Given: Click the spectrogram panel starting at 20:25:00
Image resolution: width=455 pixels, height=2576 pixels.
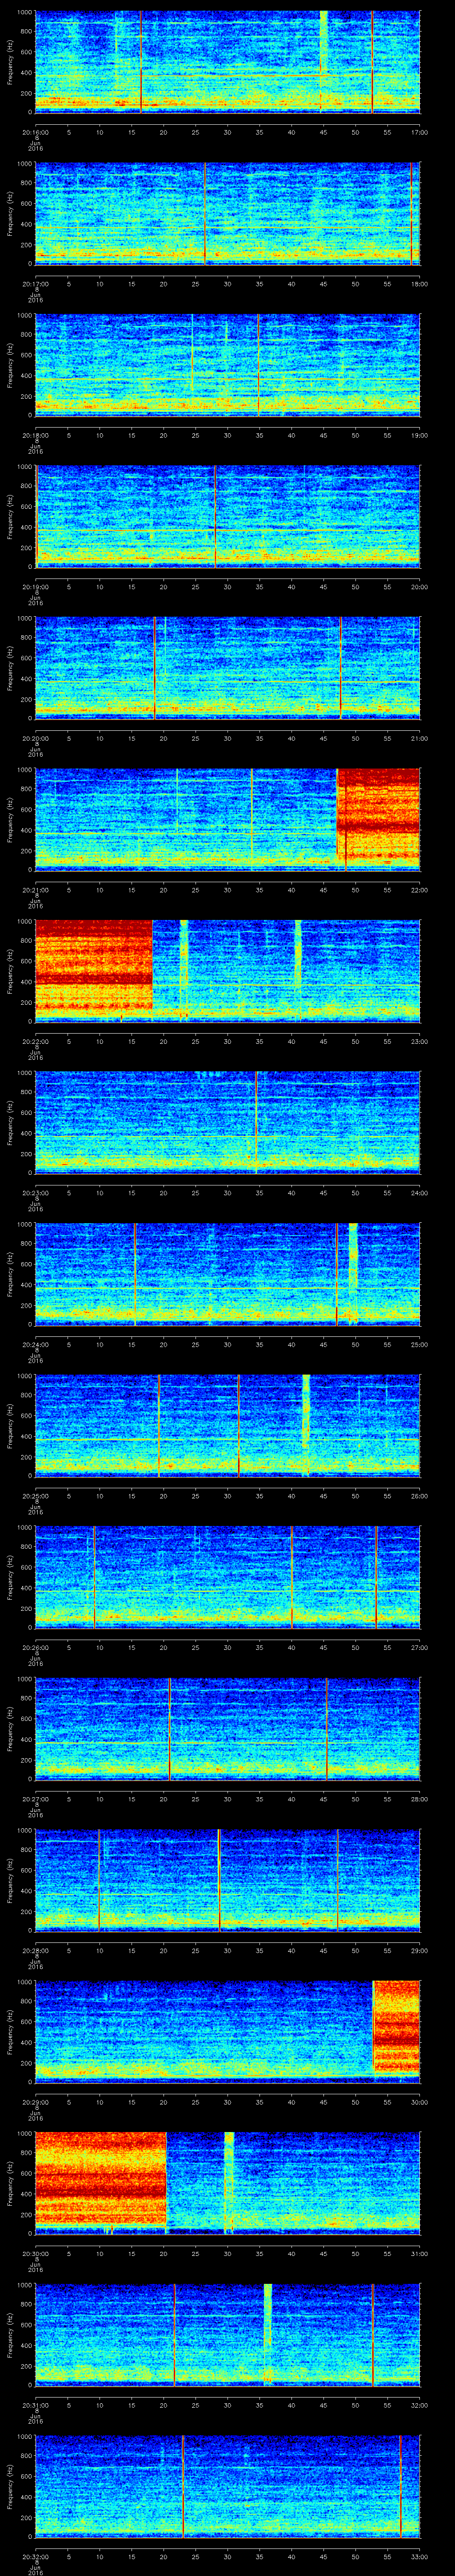Looking at the screenshot, I should [227, 1425].
